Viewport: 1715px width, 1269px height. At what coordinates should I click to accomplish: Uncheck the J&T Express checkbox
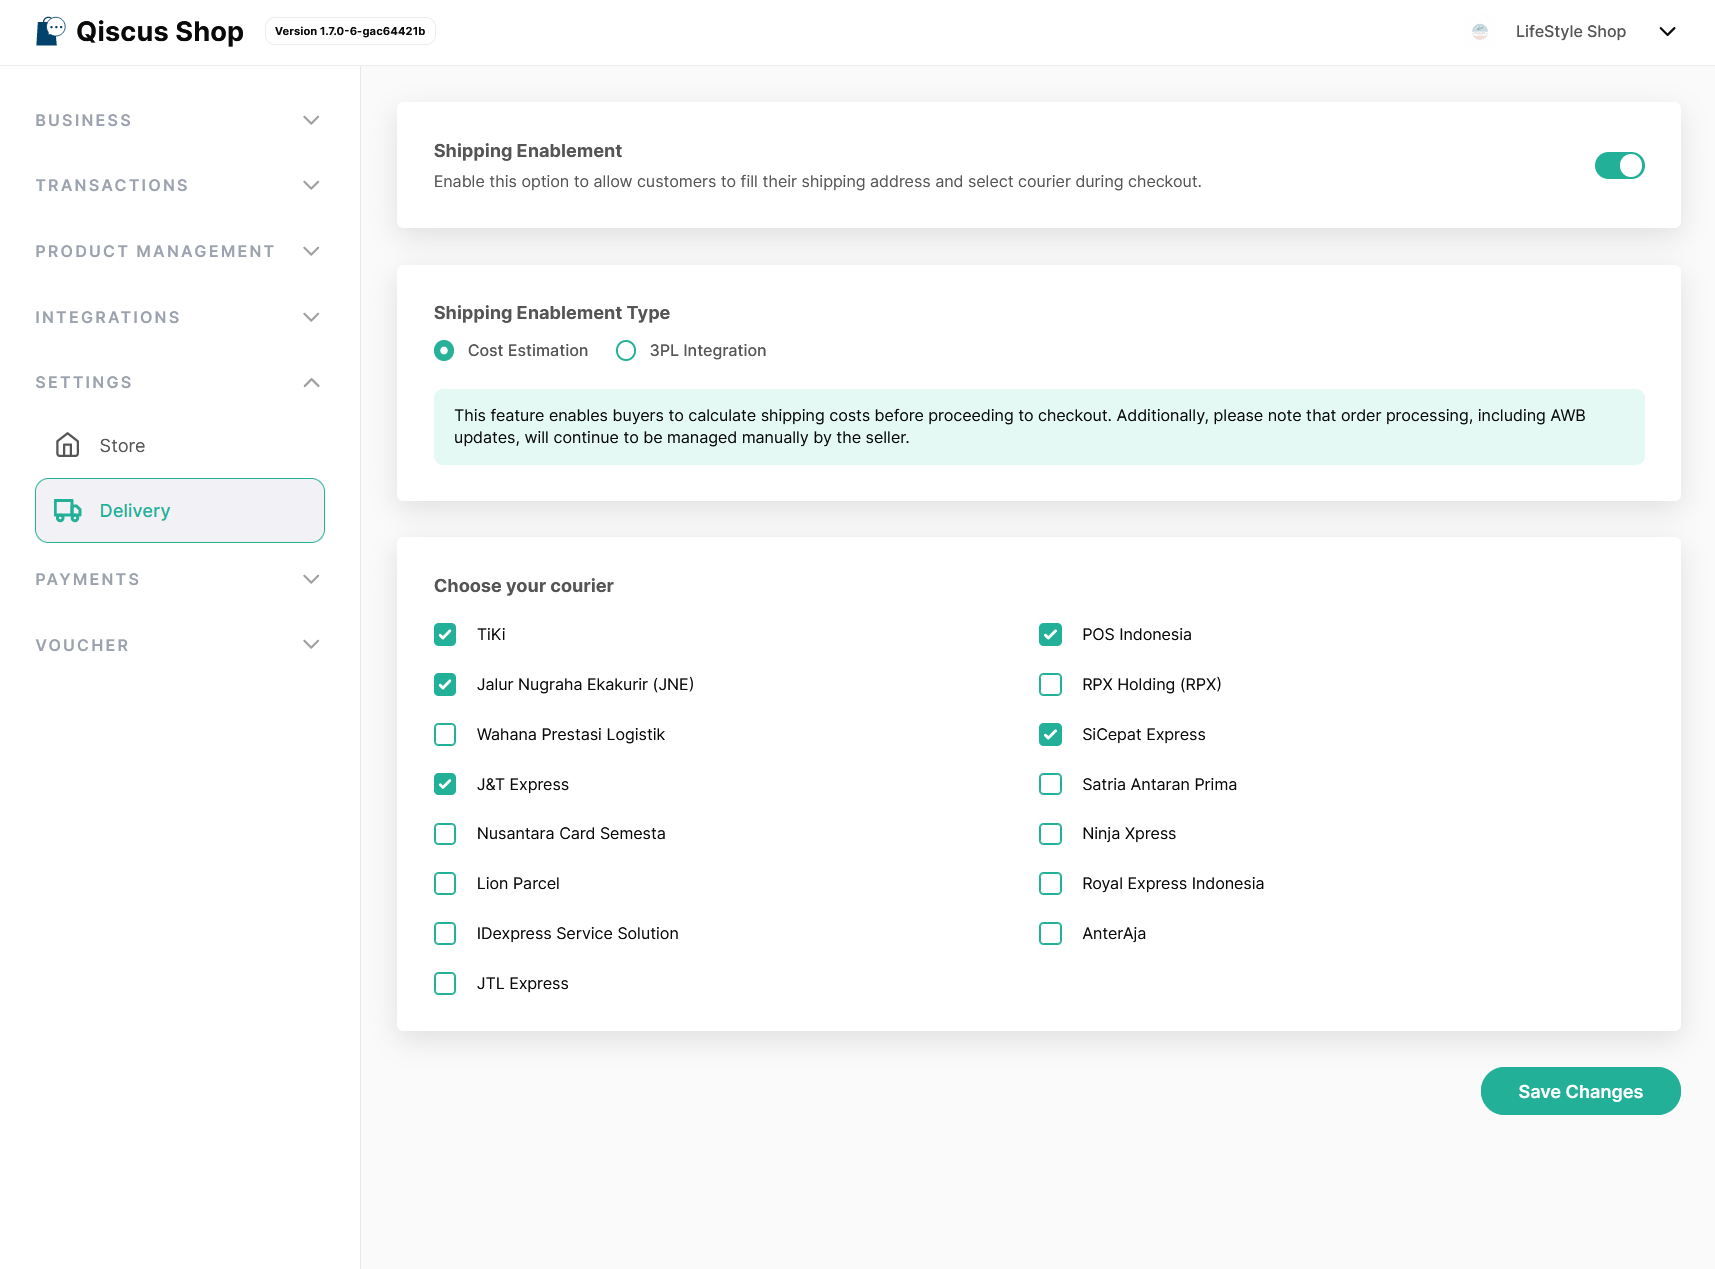click(x=445, y=784)
